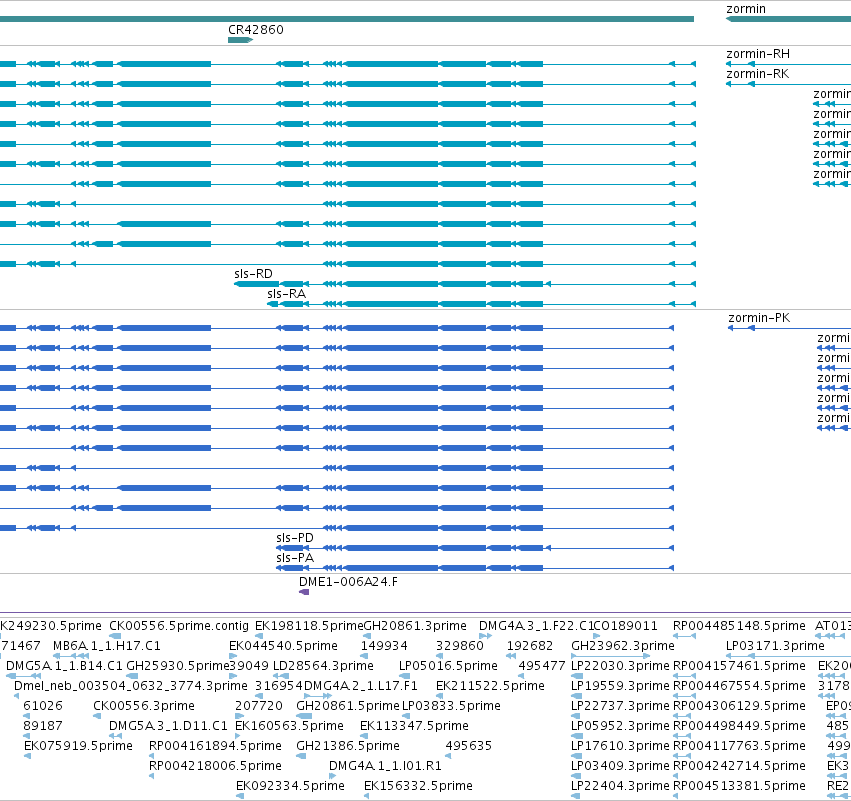Viewport: 851px width, 801px height.
Task: Open EK156332.5prime EST label
Action: point(418,786)
